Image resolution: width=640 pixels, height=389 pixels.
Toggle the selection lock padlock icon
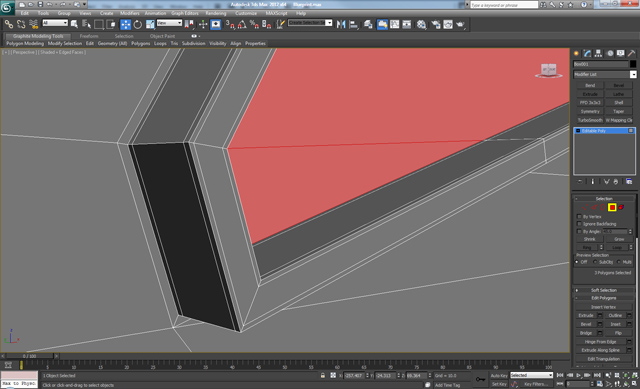(322, 376)
